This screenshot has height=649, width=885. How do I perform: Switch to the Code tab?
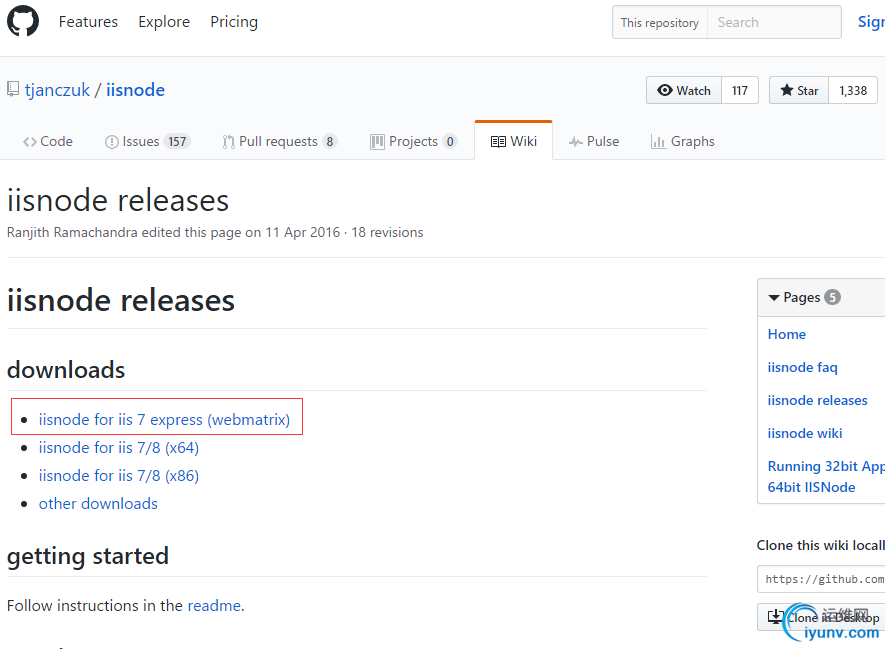click(x=48, y=141)
